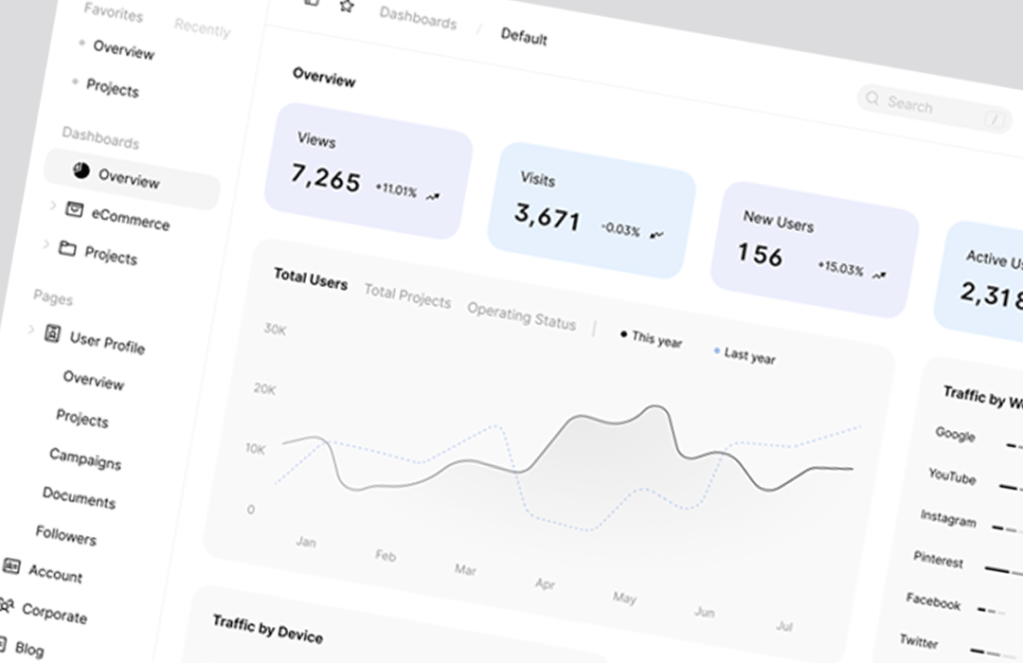Collapse the User Profile chevron

[x=31, y=329]
